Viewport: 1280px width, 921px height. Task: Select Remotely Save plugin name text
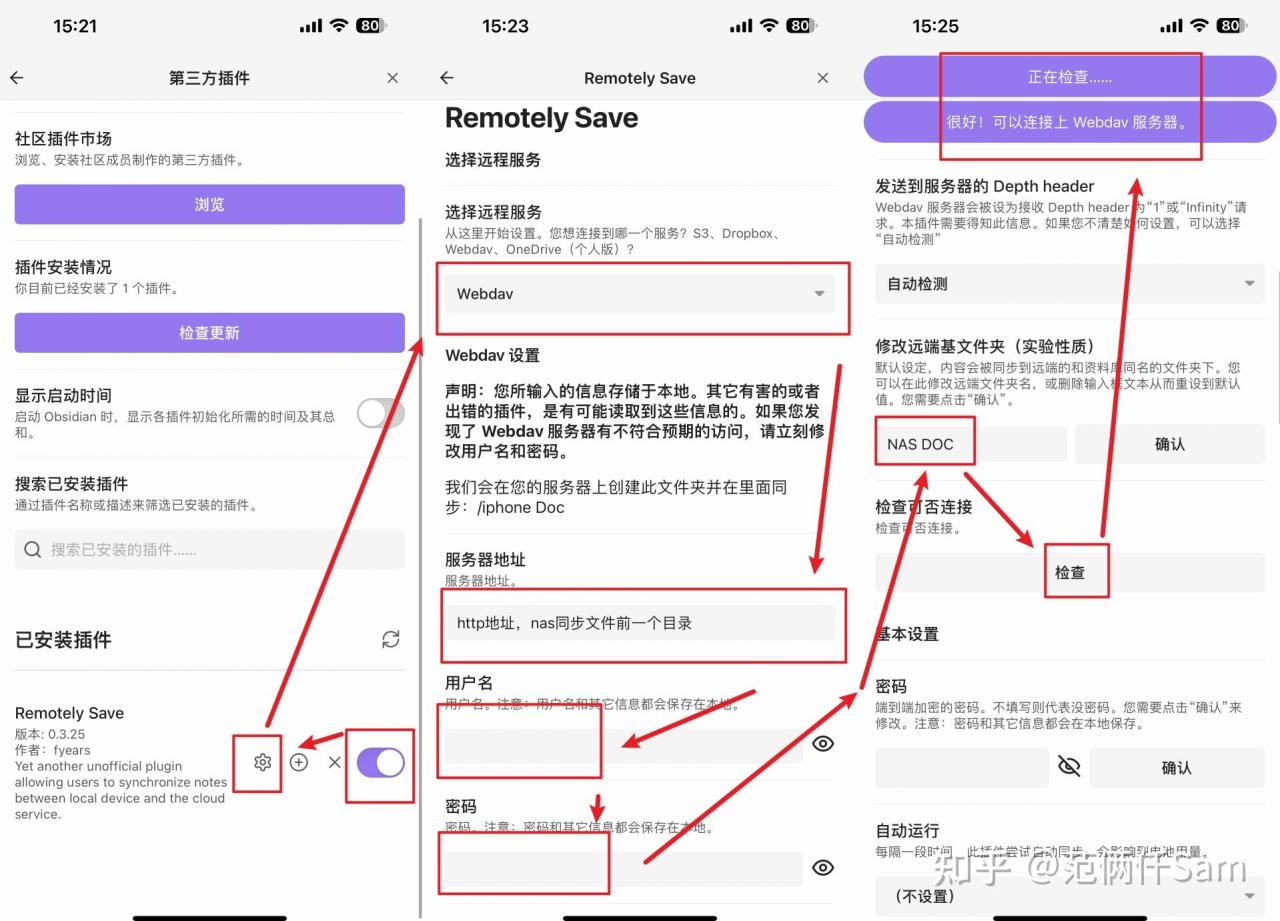(x=69, y=713)
